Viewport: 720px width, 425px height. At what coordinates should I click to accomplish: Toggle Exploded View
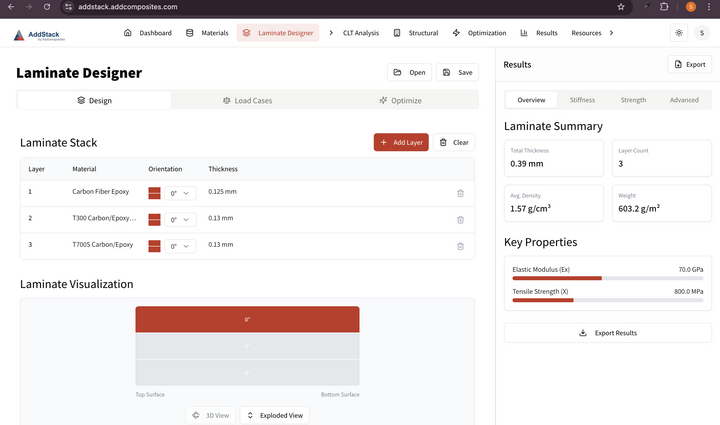275,415
